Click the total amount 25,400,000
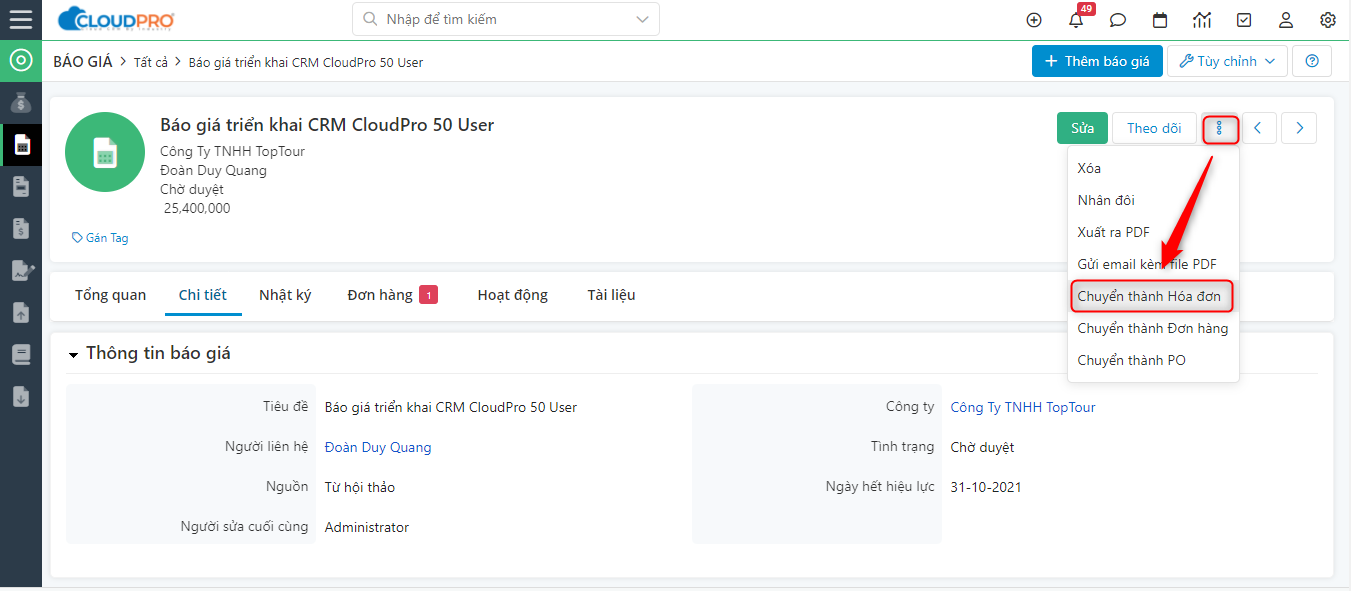1351x591 pixels. 197,208
